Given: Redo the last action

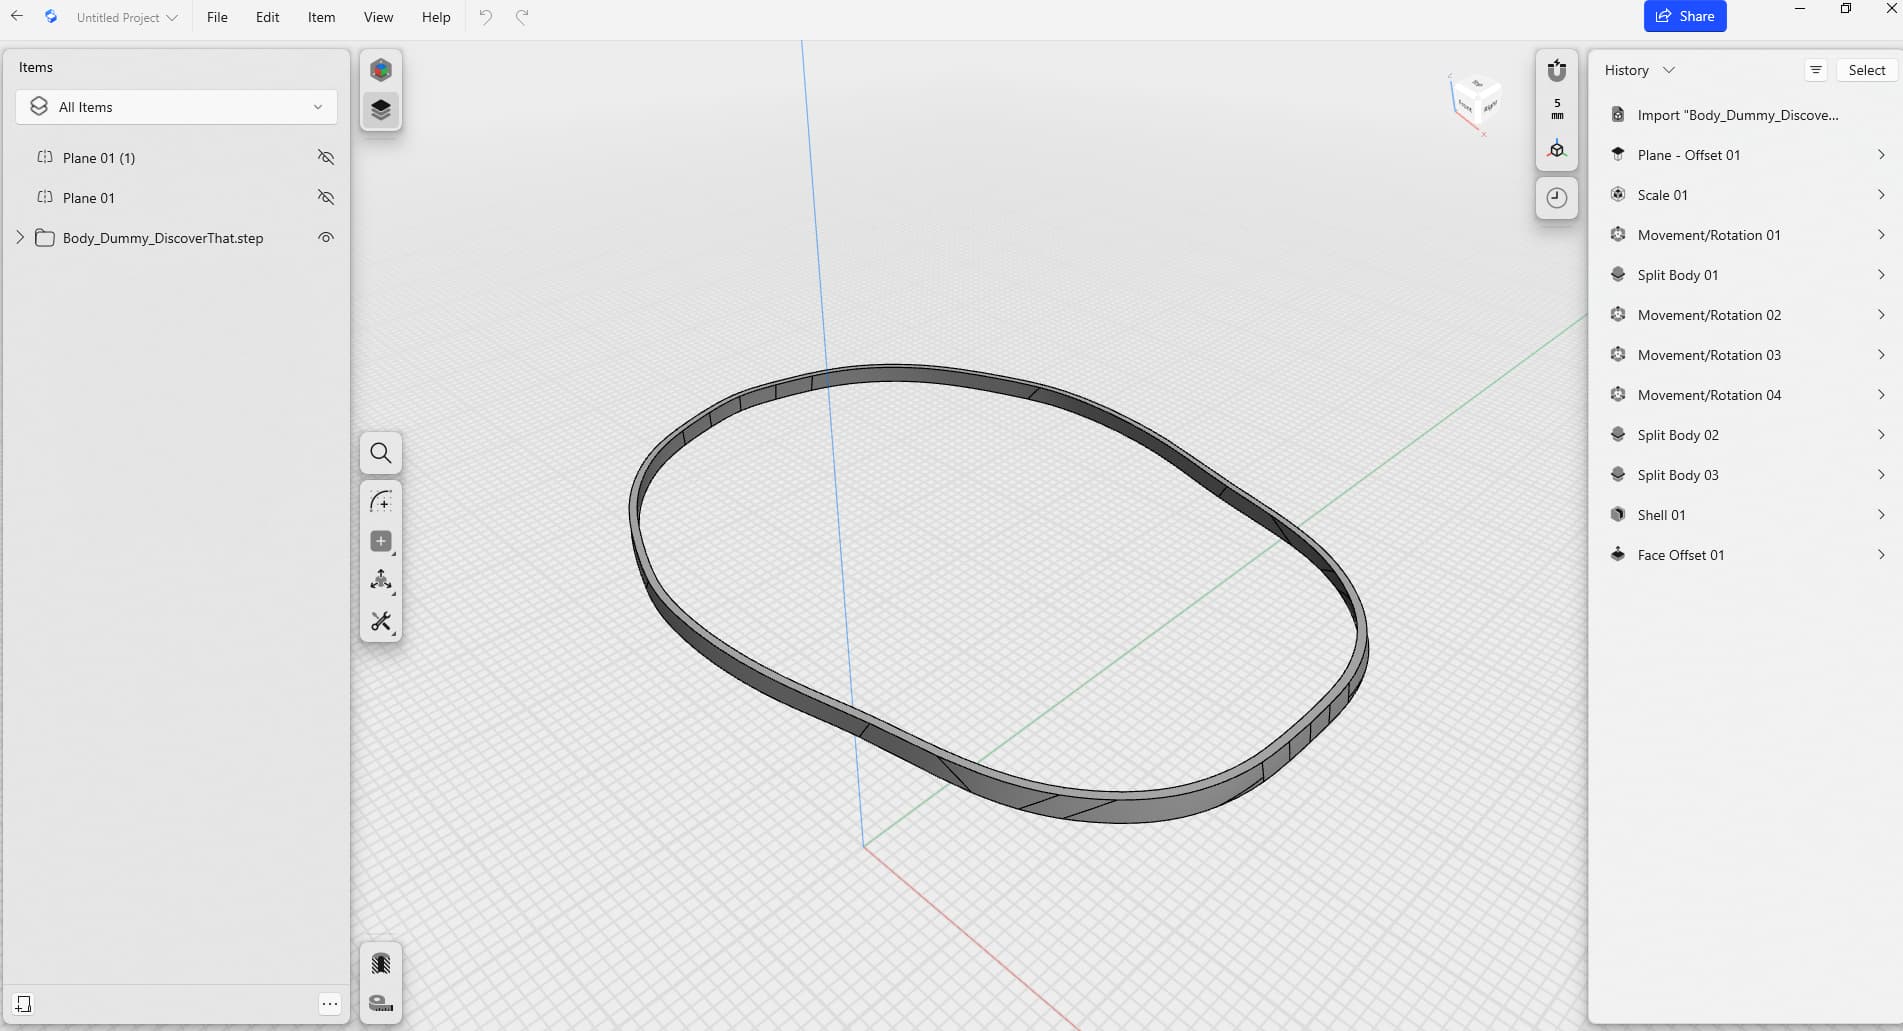Looking at the screenshot, I should pyautogui.click(x=522, y=17).
